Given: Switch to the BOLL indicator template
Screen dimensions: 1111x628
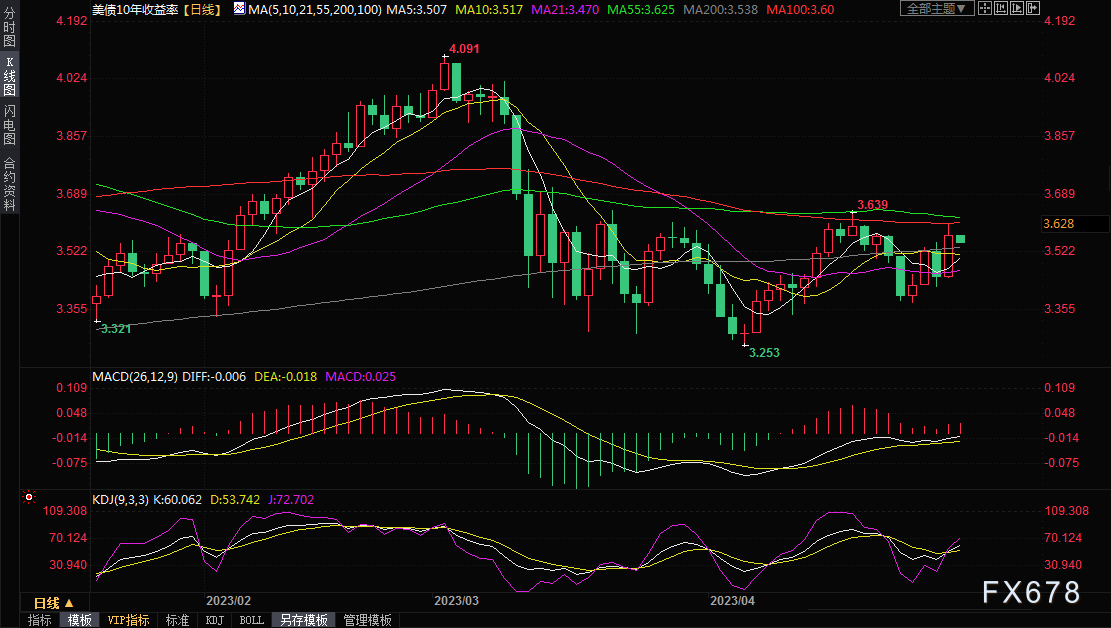Looking at the screenshot, I should [x=252, y=620].
